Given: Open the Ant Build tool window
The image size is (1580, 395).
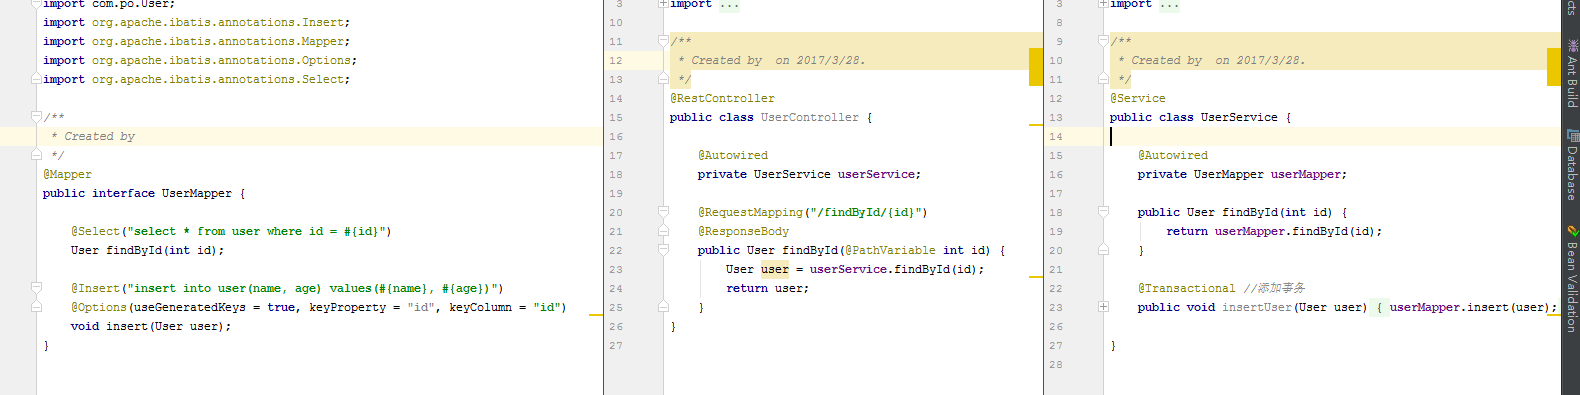Looking at the screenshot, I should click(1572, 75).
